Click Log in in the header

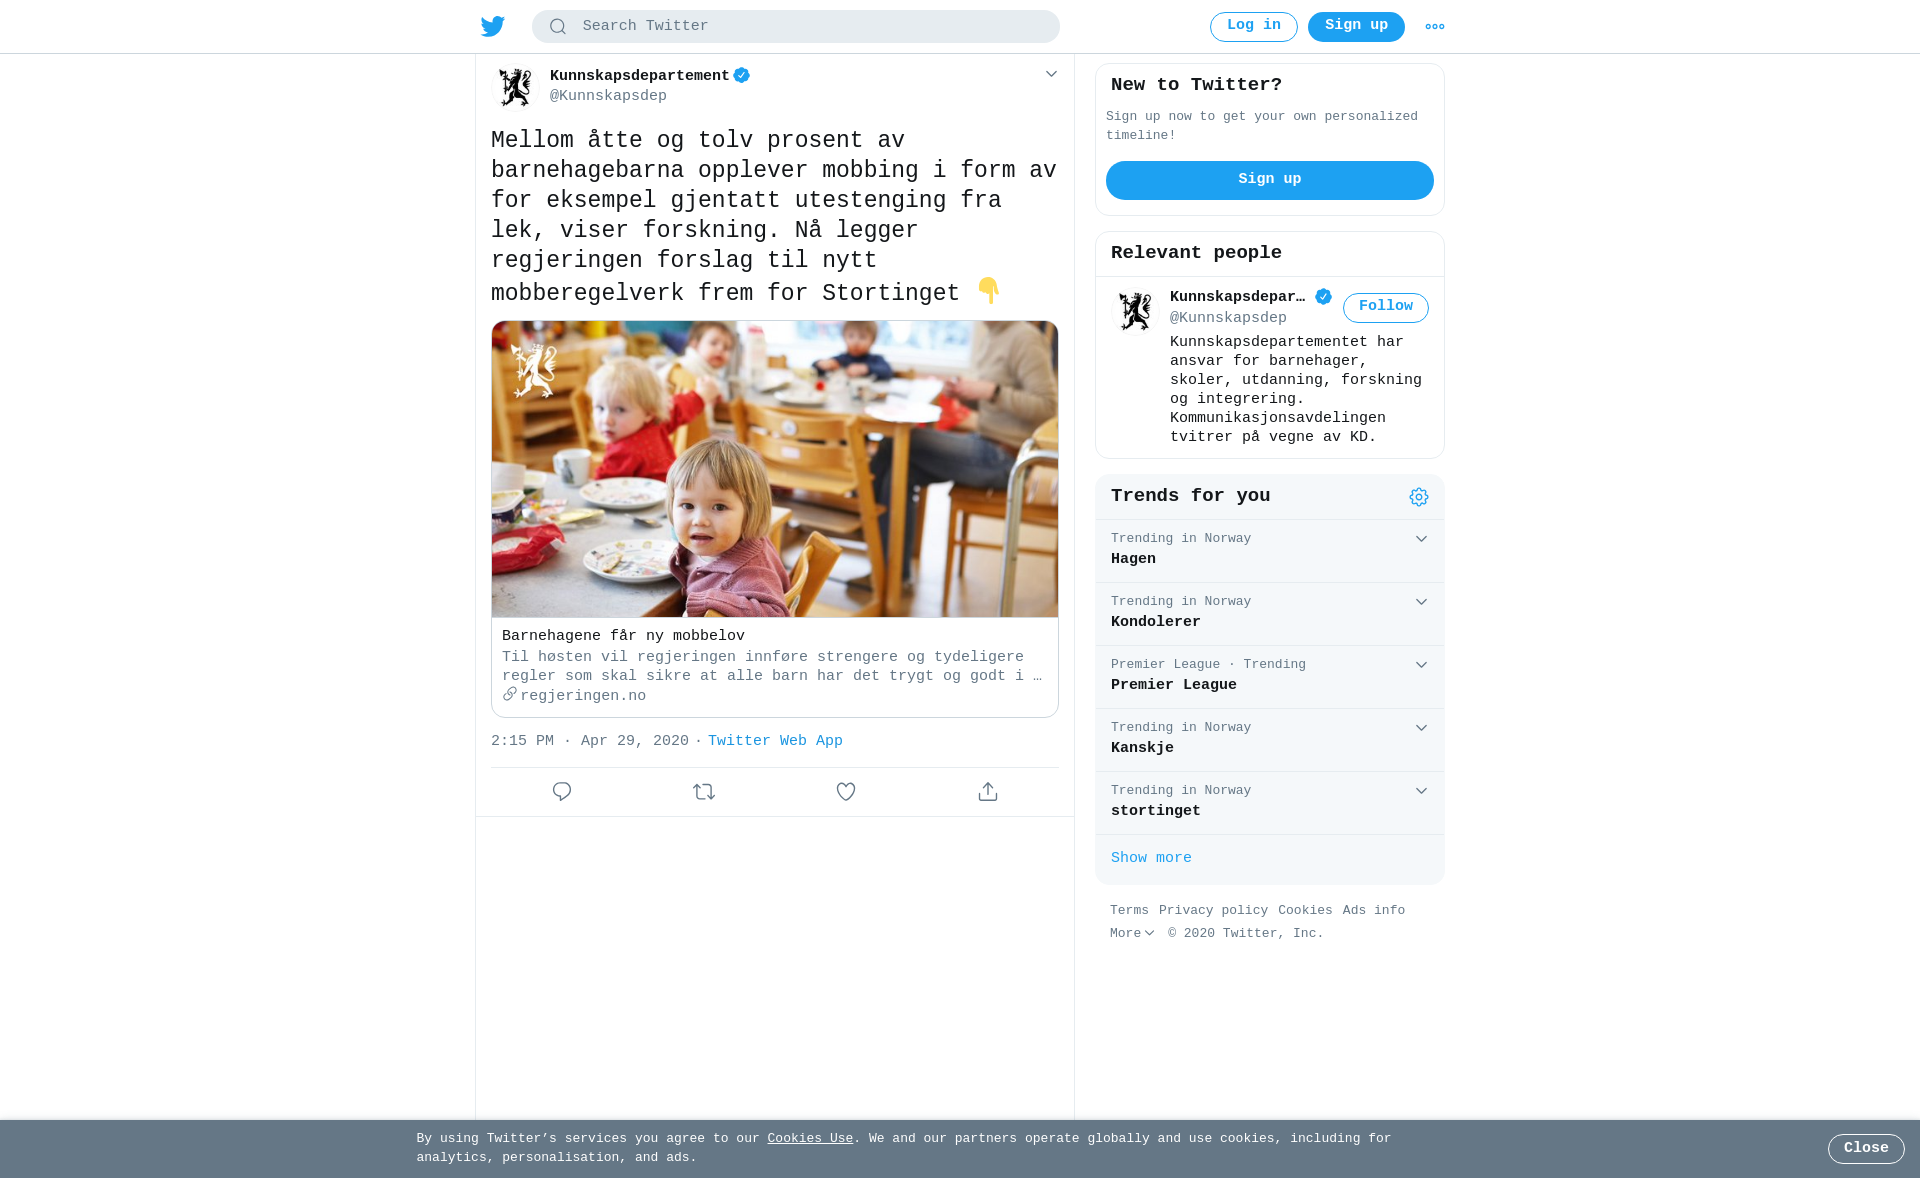click(1254, 27)
